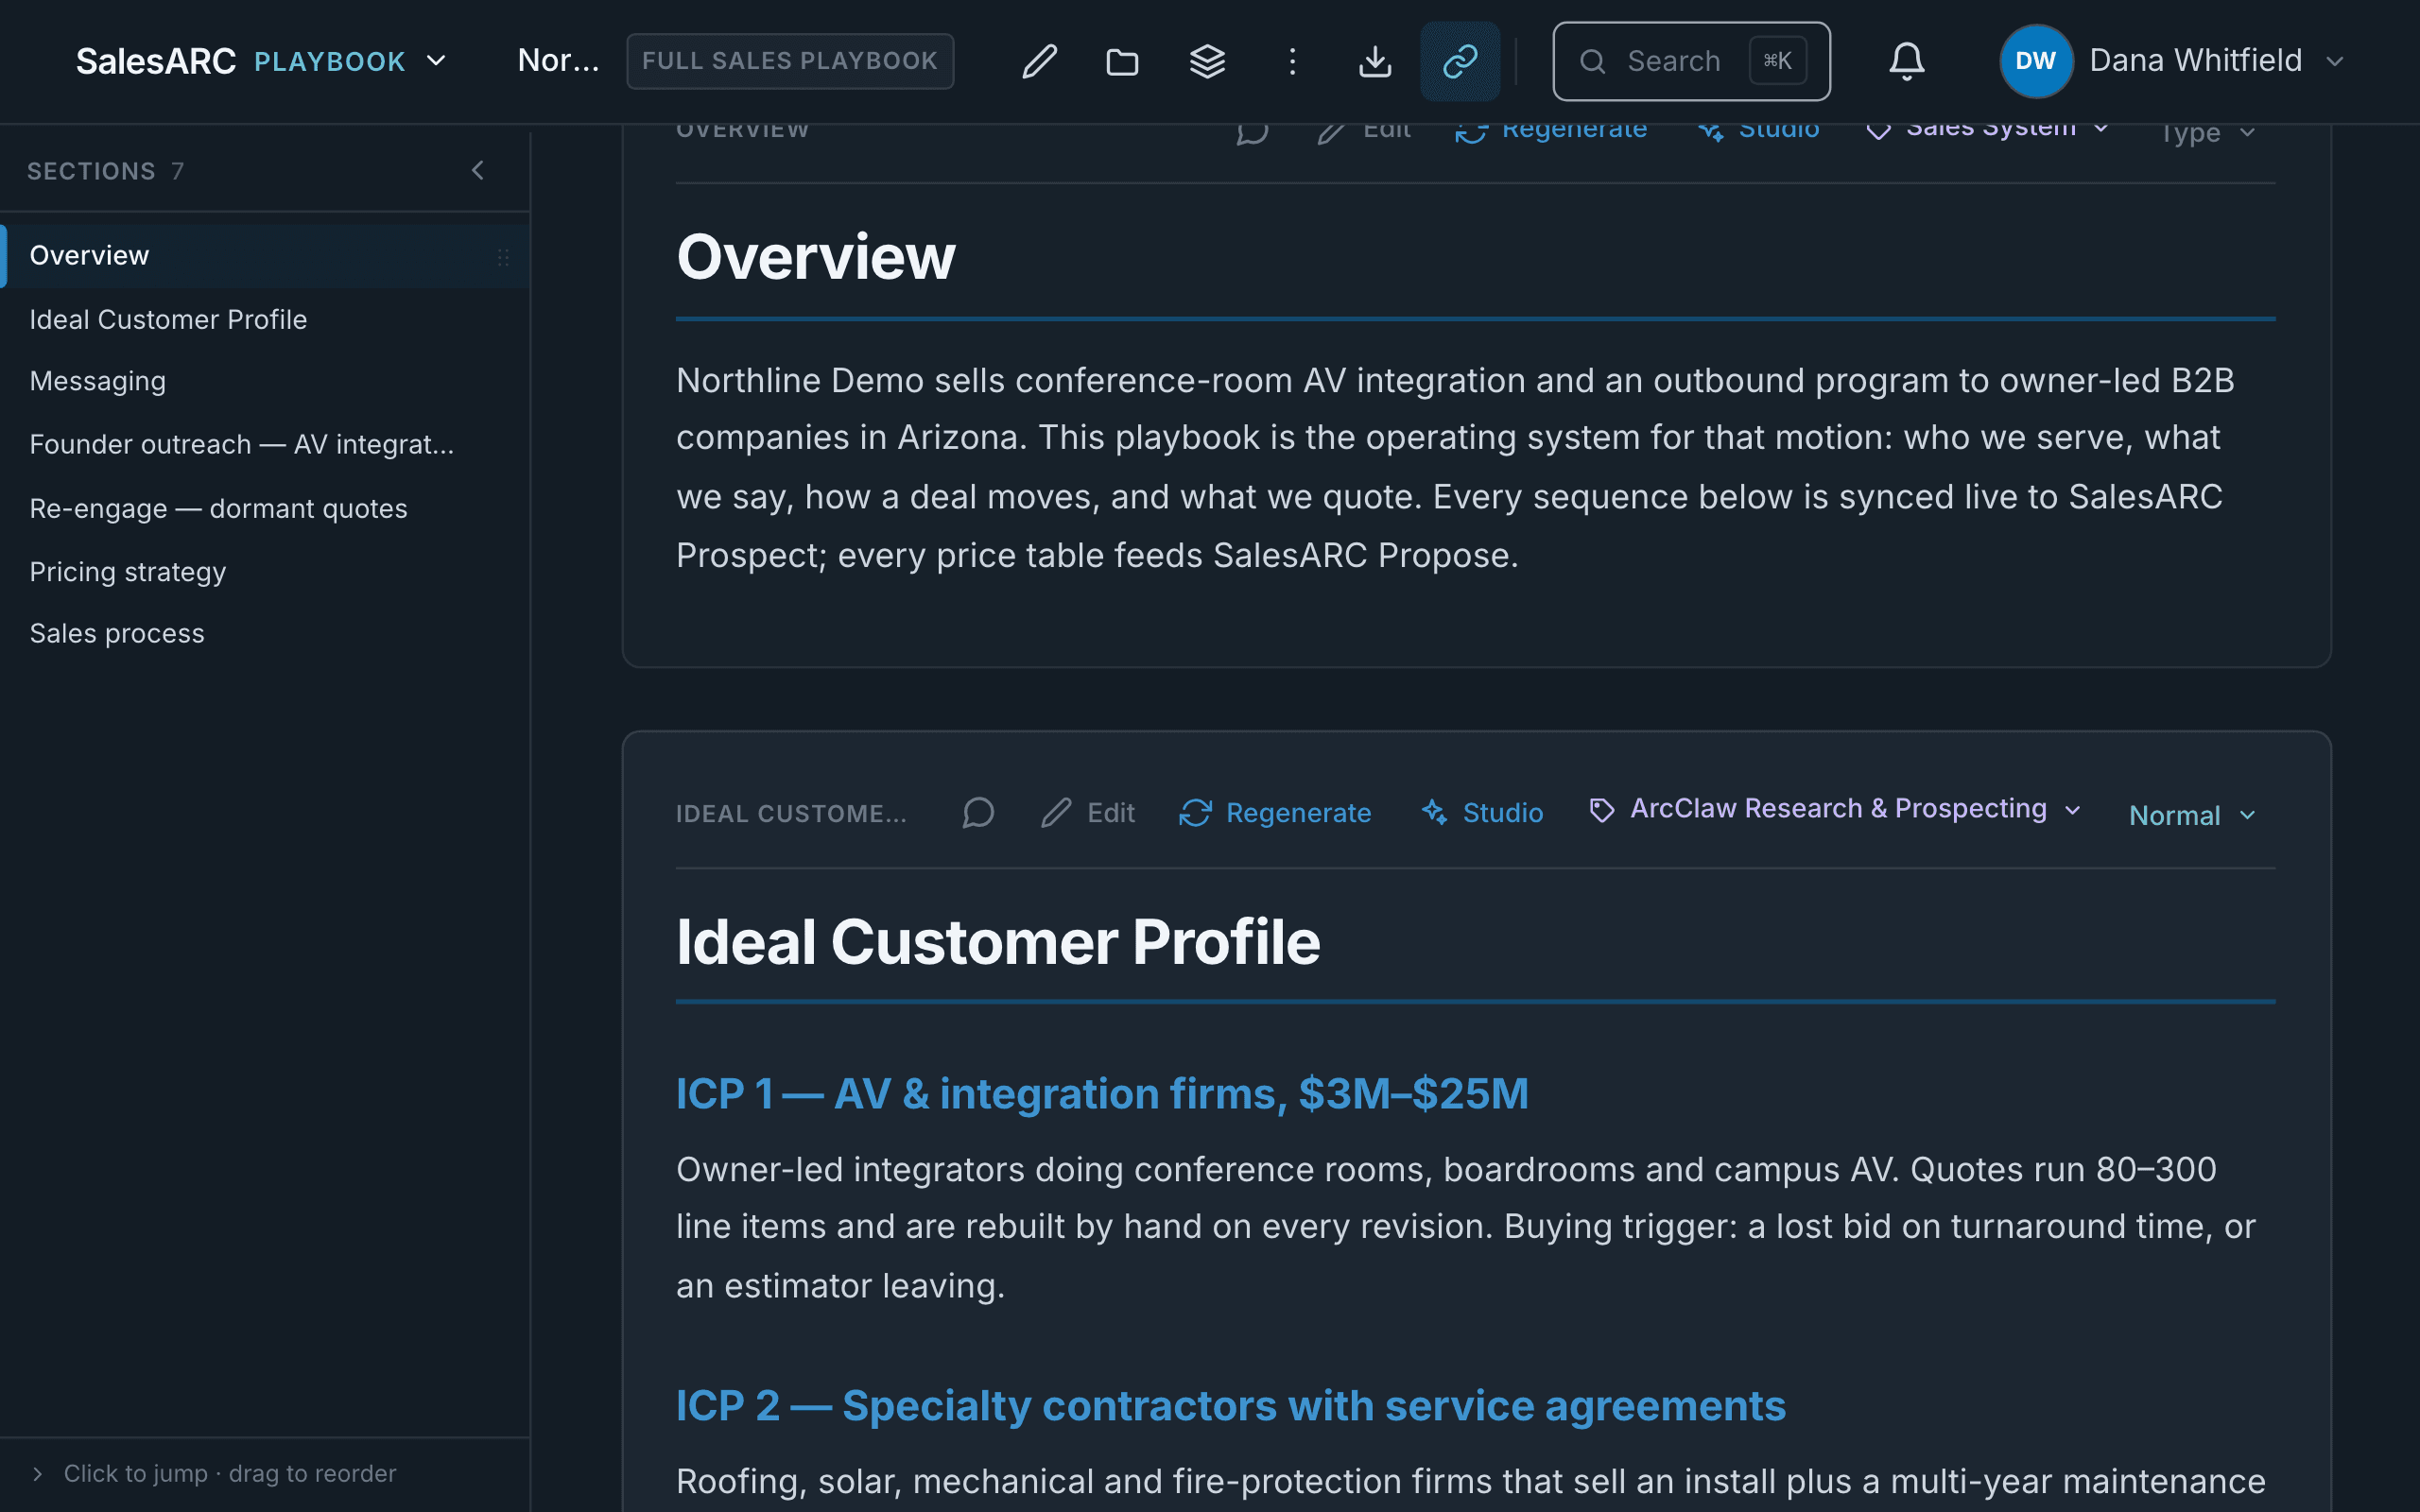The width and height of the screenshot is (2420, 1512).
Task: Click the Ideal Customer Profile main heading
Action: coord(998,941)
